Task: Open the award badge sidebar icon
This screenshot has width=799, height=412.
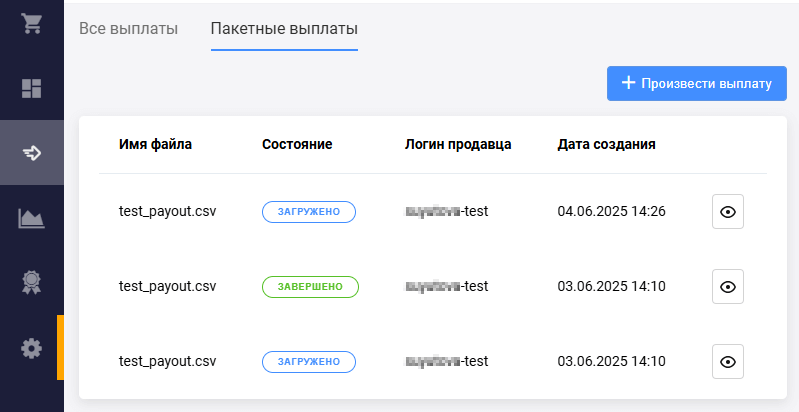Action: click(31, 283)
